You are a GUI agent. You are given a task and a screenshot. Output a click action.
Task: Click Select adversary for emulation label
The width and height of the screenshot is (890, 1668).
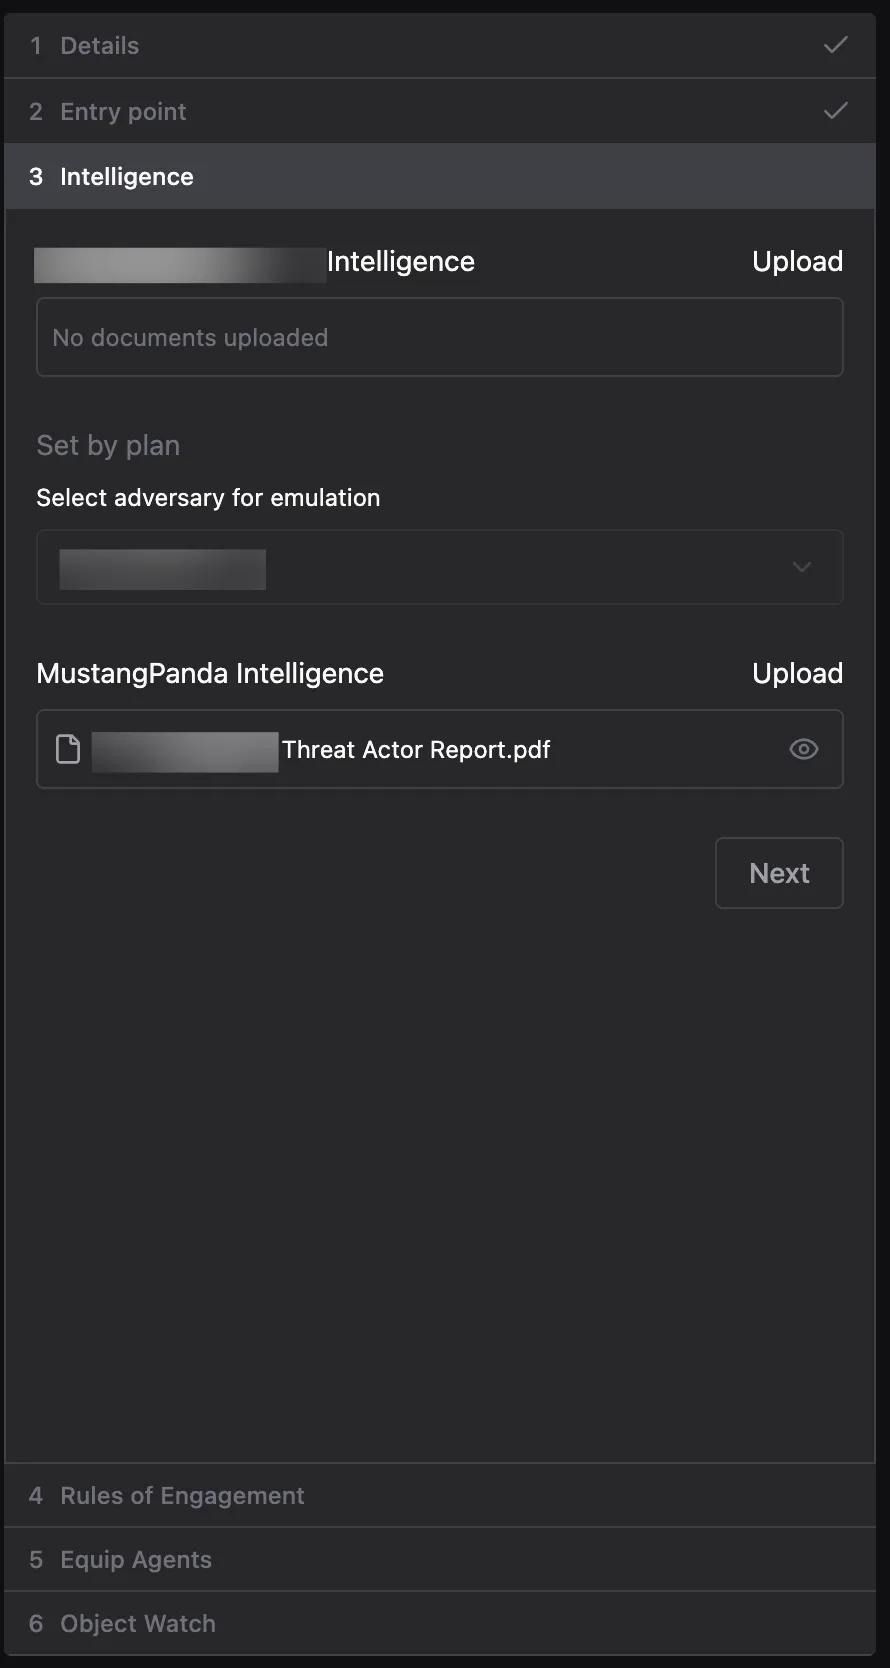(x=208, y=497)
